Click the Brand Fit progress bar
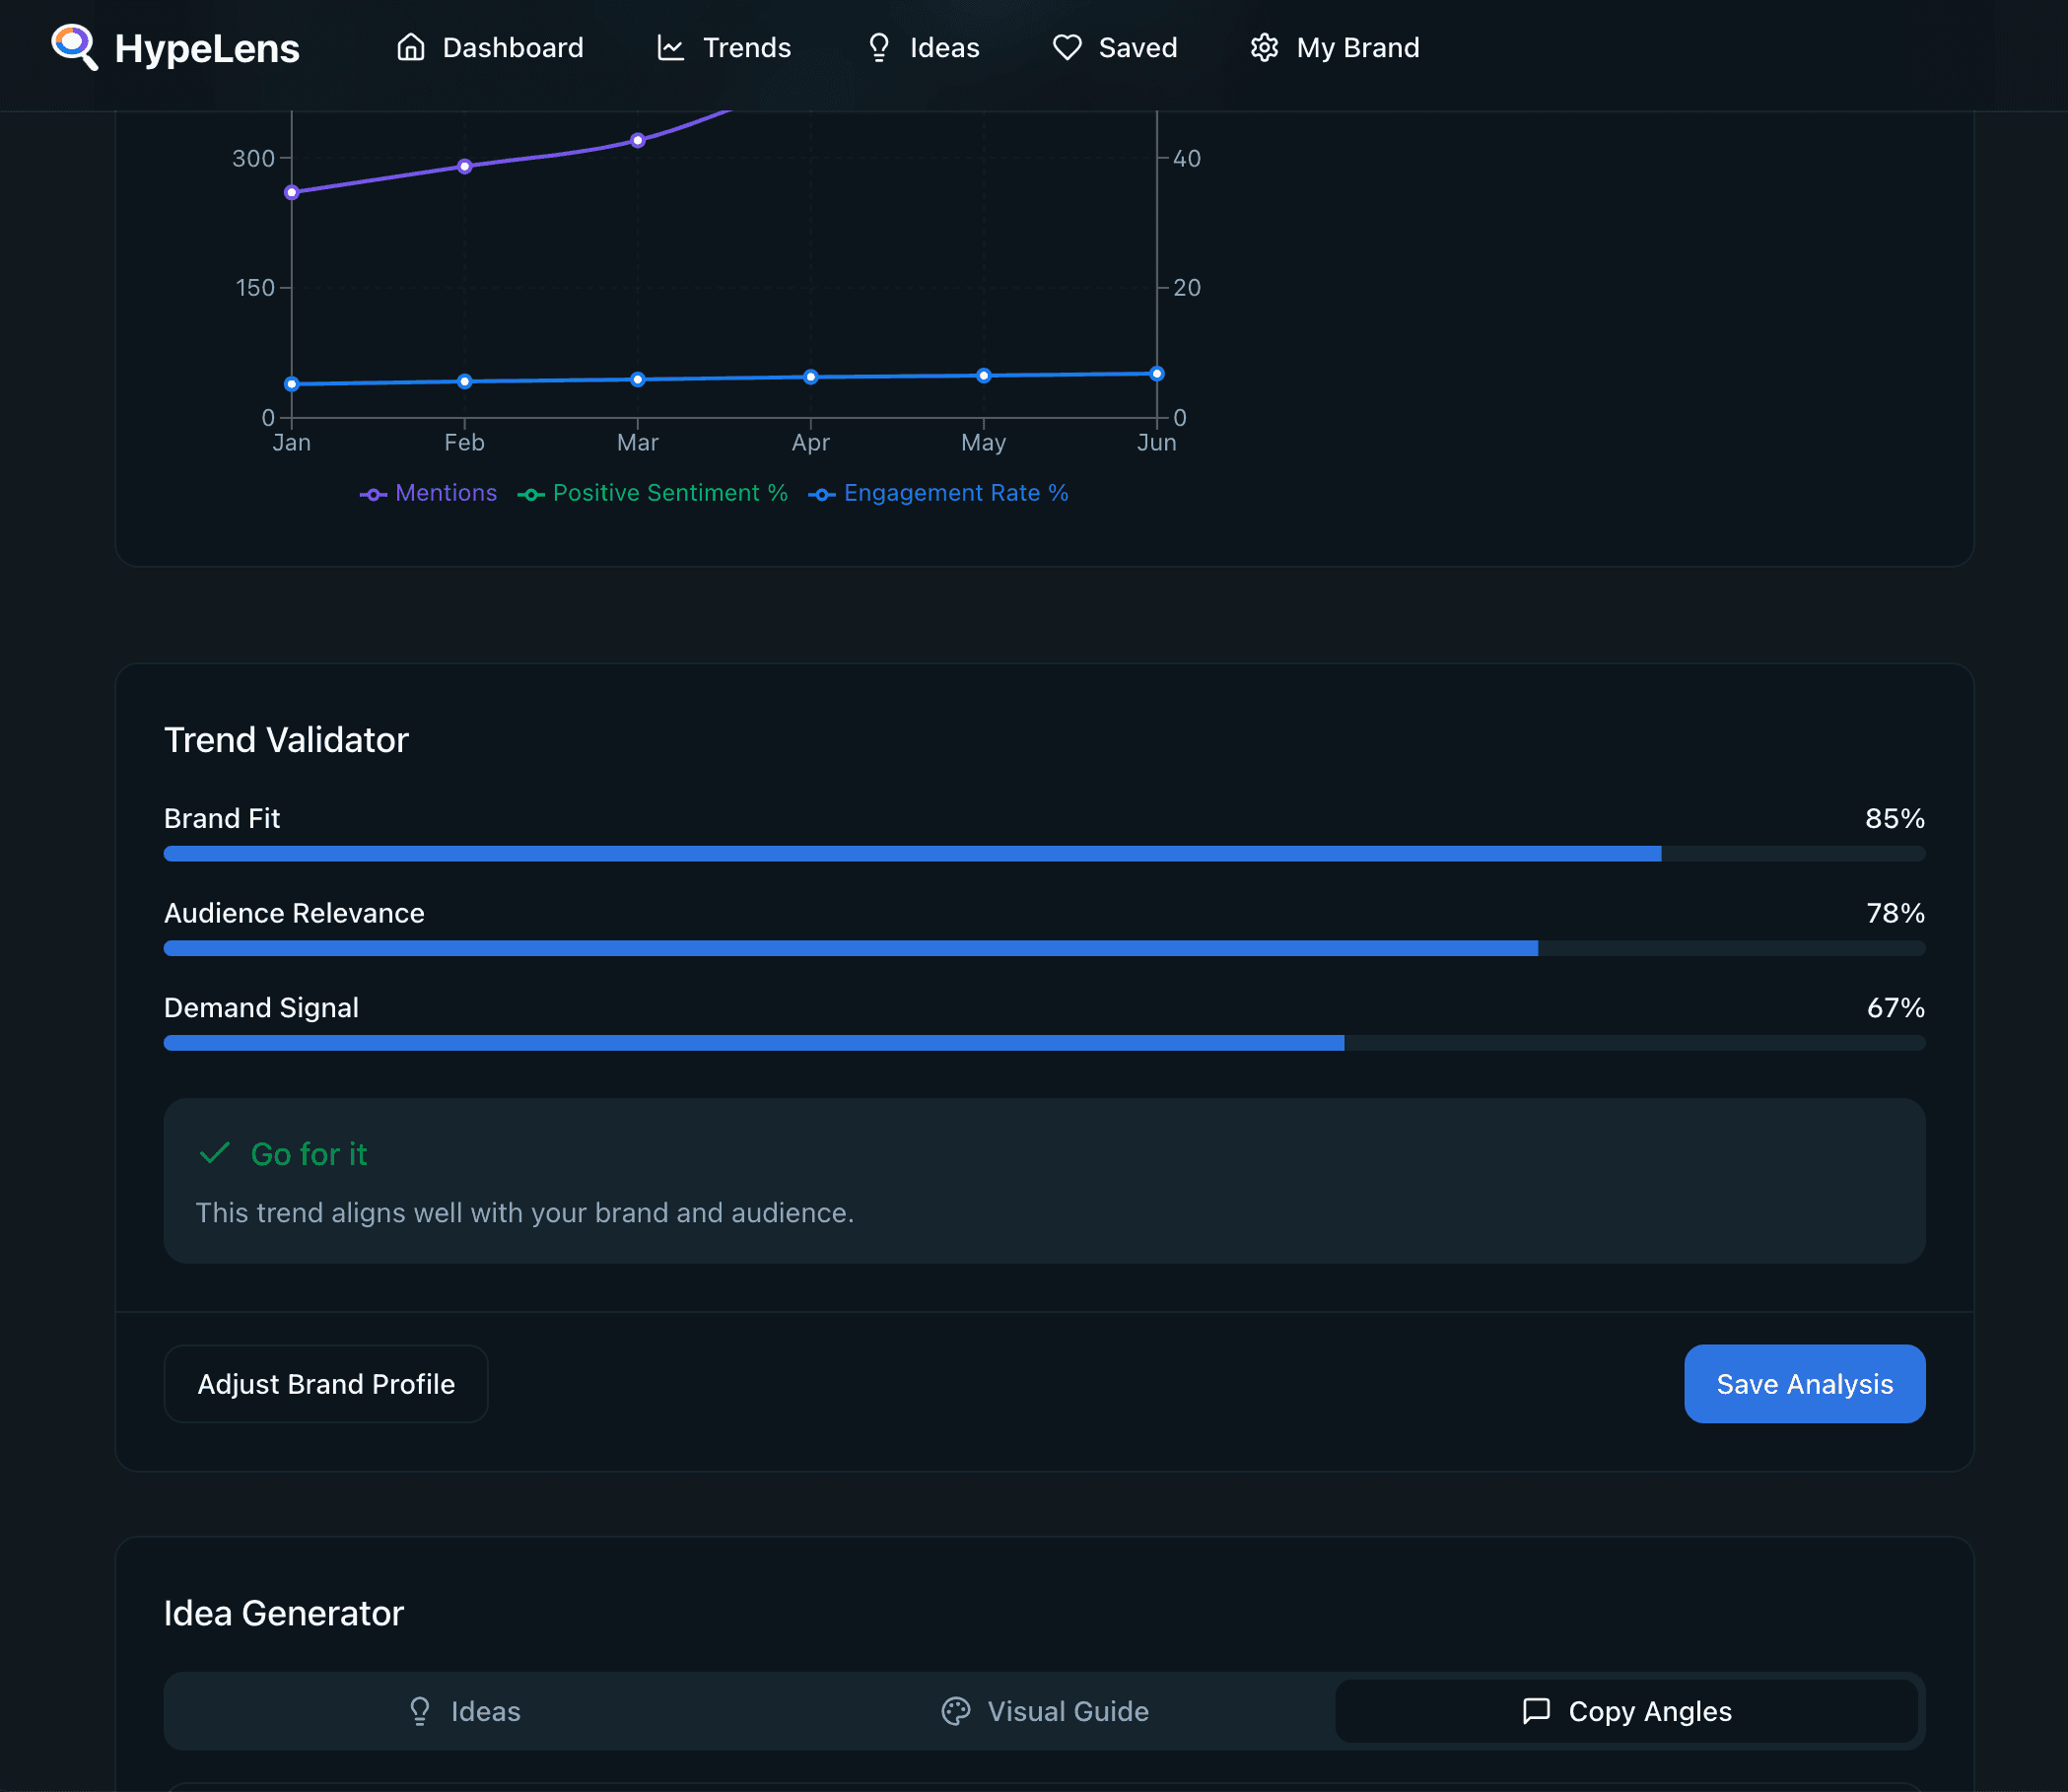 point(1044,853)
